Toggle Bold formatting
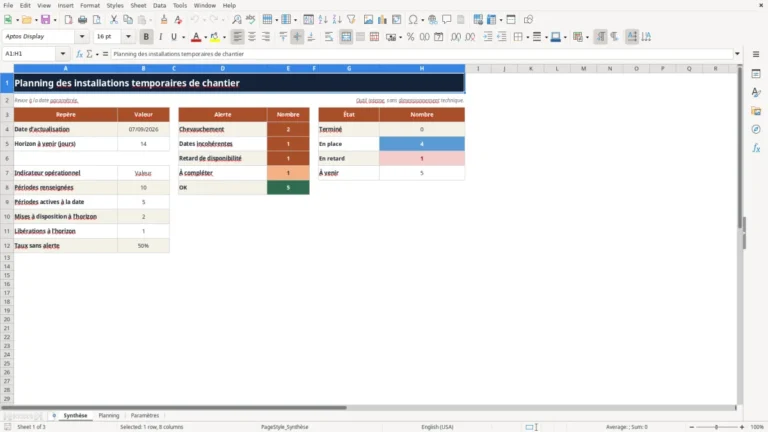768x432 pixels. point(146,37)
